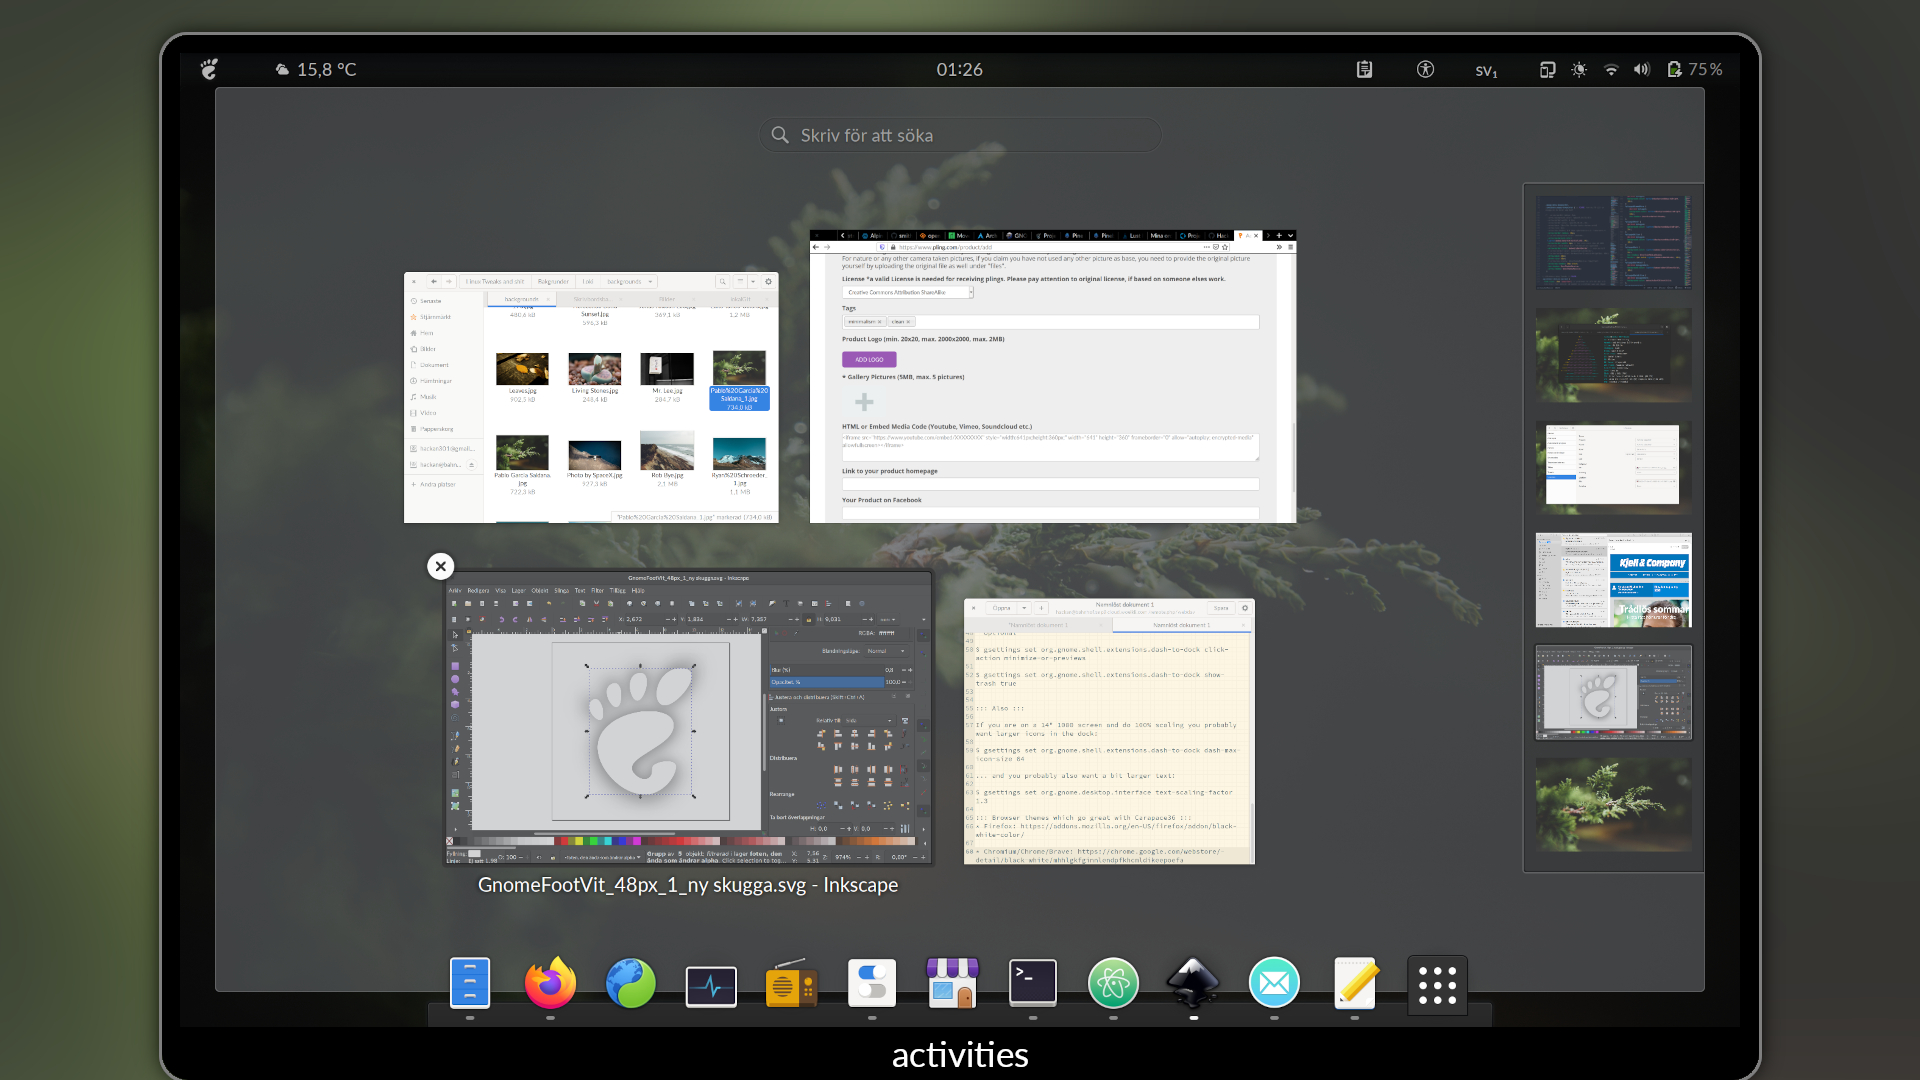Click the Wi-Fi status icon

click(x=1611, y=69)
